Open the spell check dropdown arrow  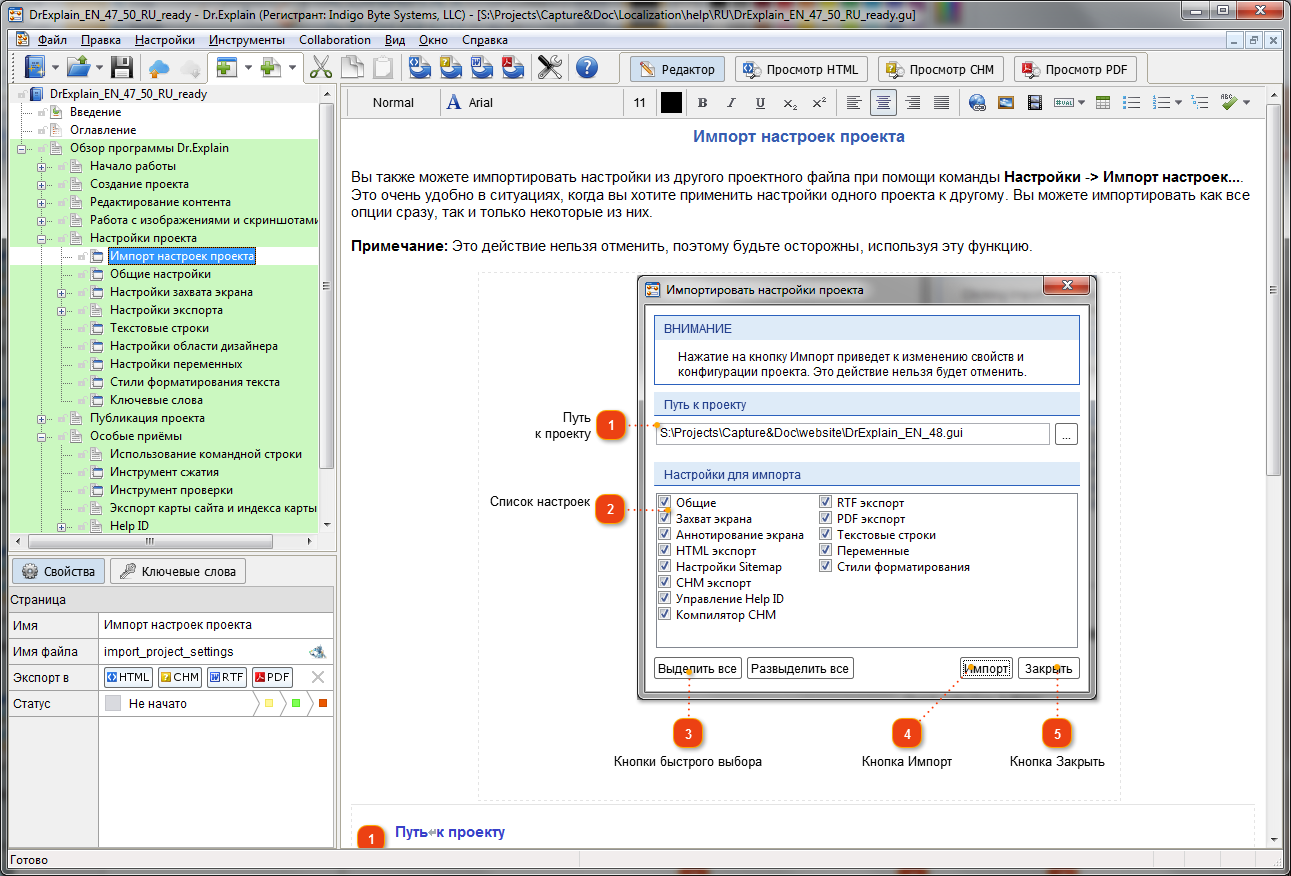point(1248,102)
